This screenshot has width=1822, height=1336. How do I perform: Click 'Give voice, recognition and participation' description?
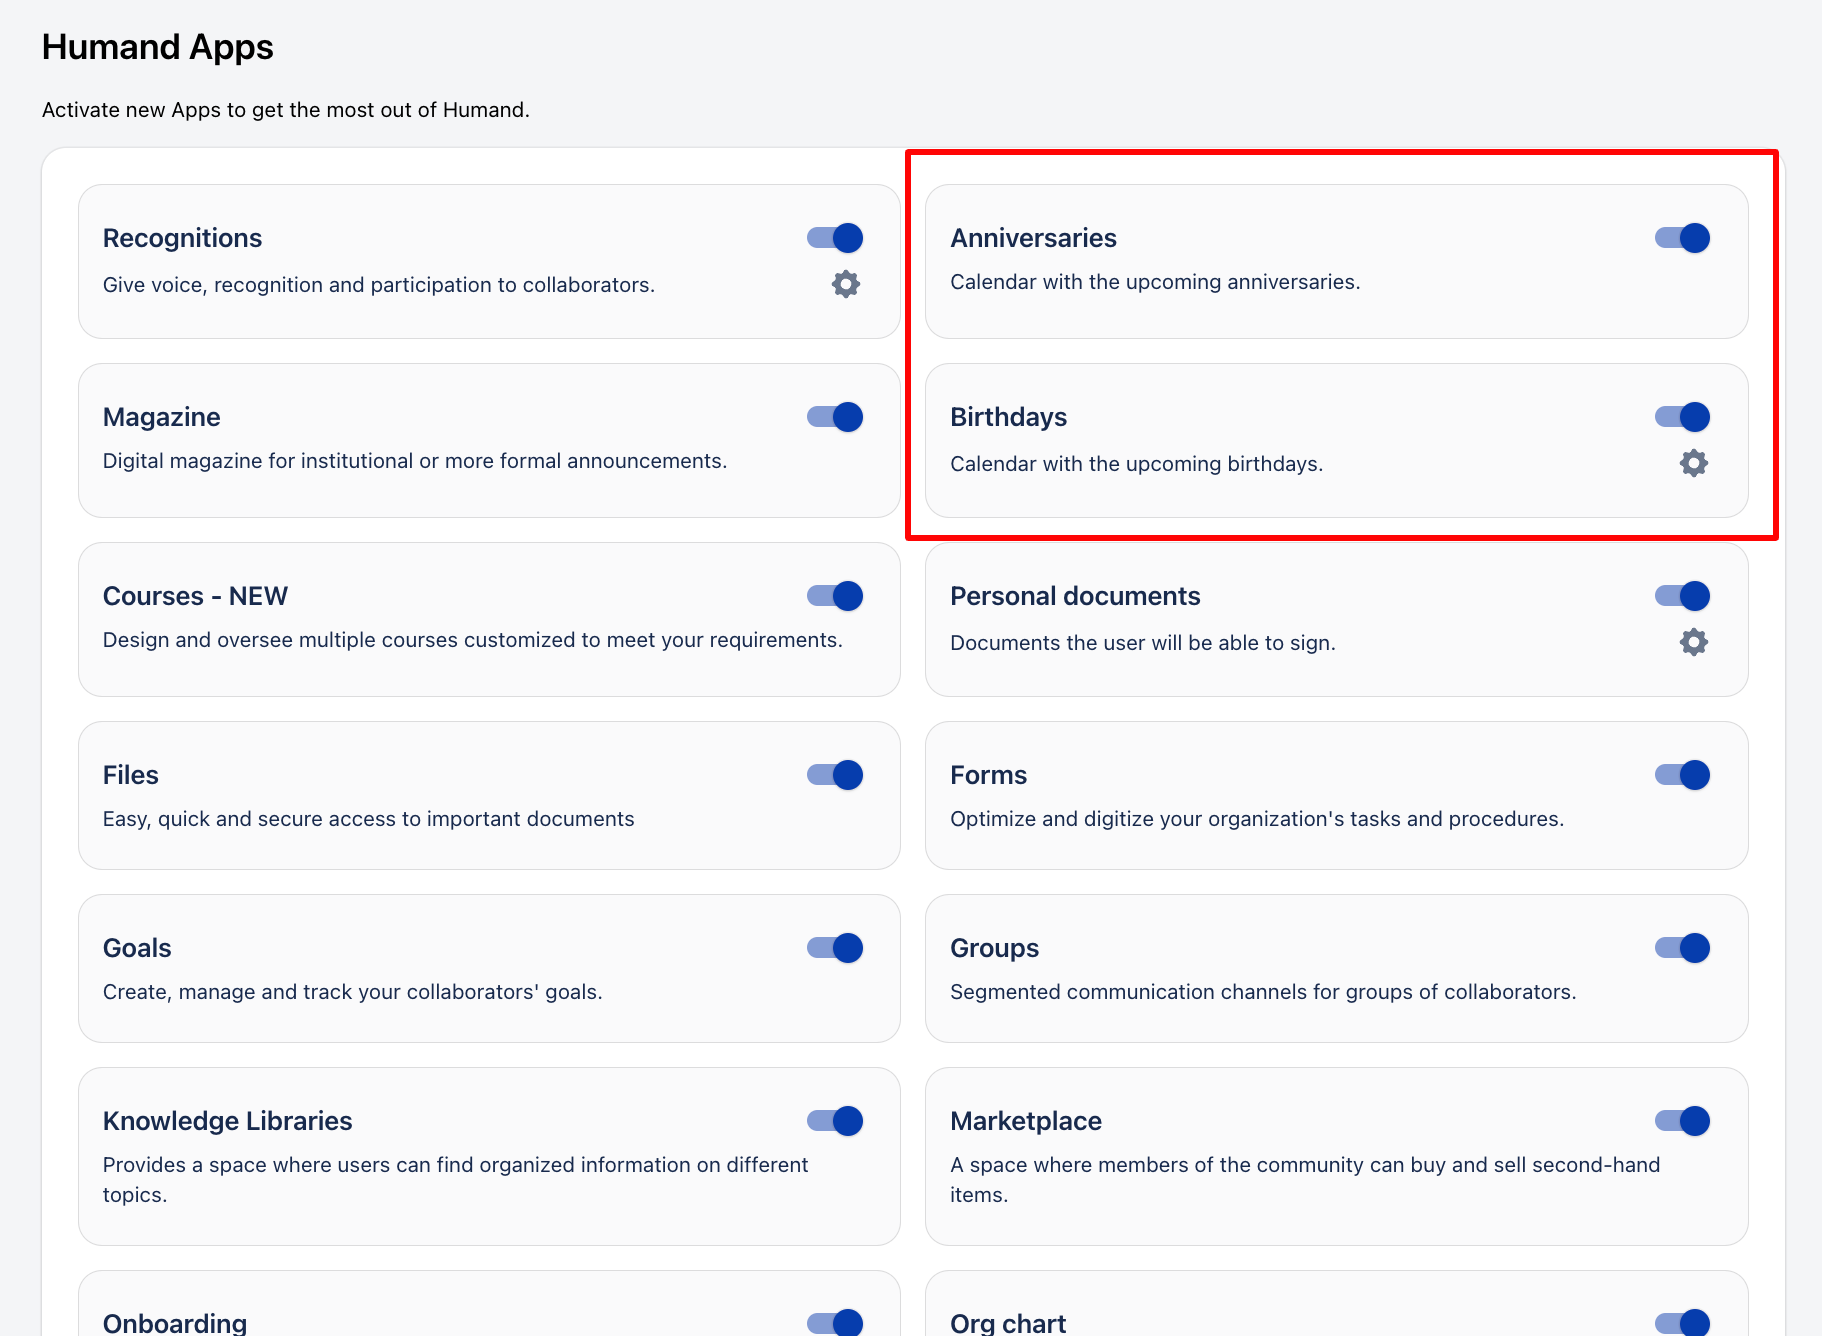coord(379,285)
